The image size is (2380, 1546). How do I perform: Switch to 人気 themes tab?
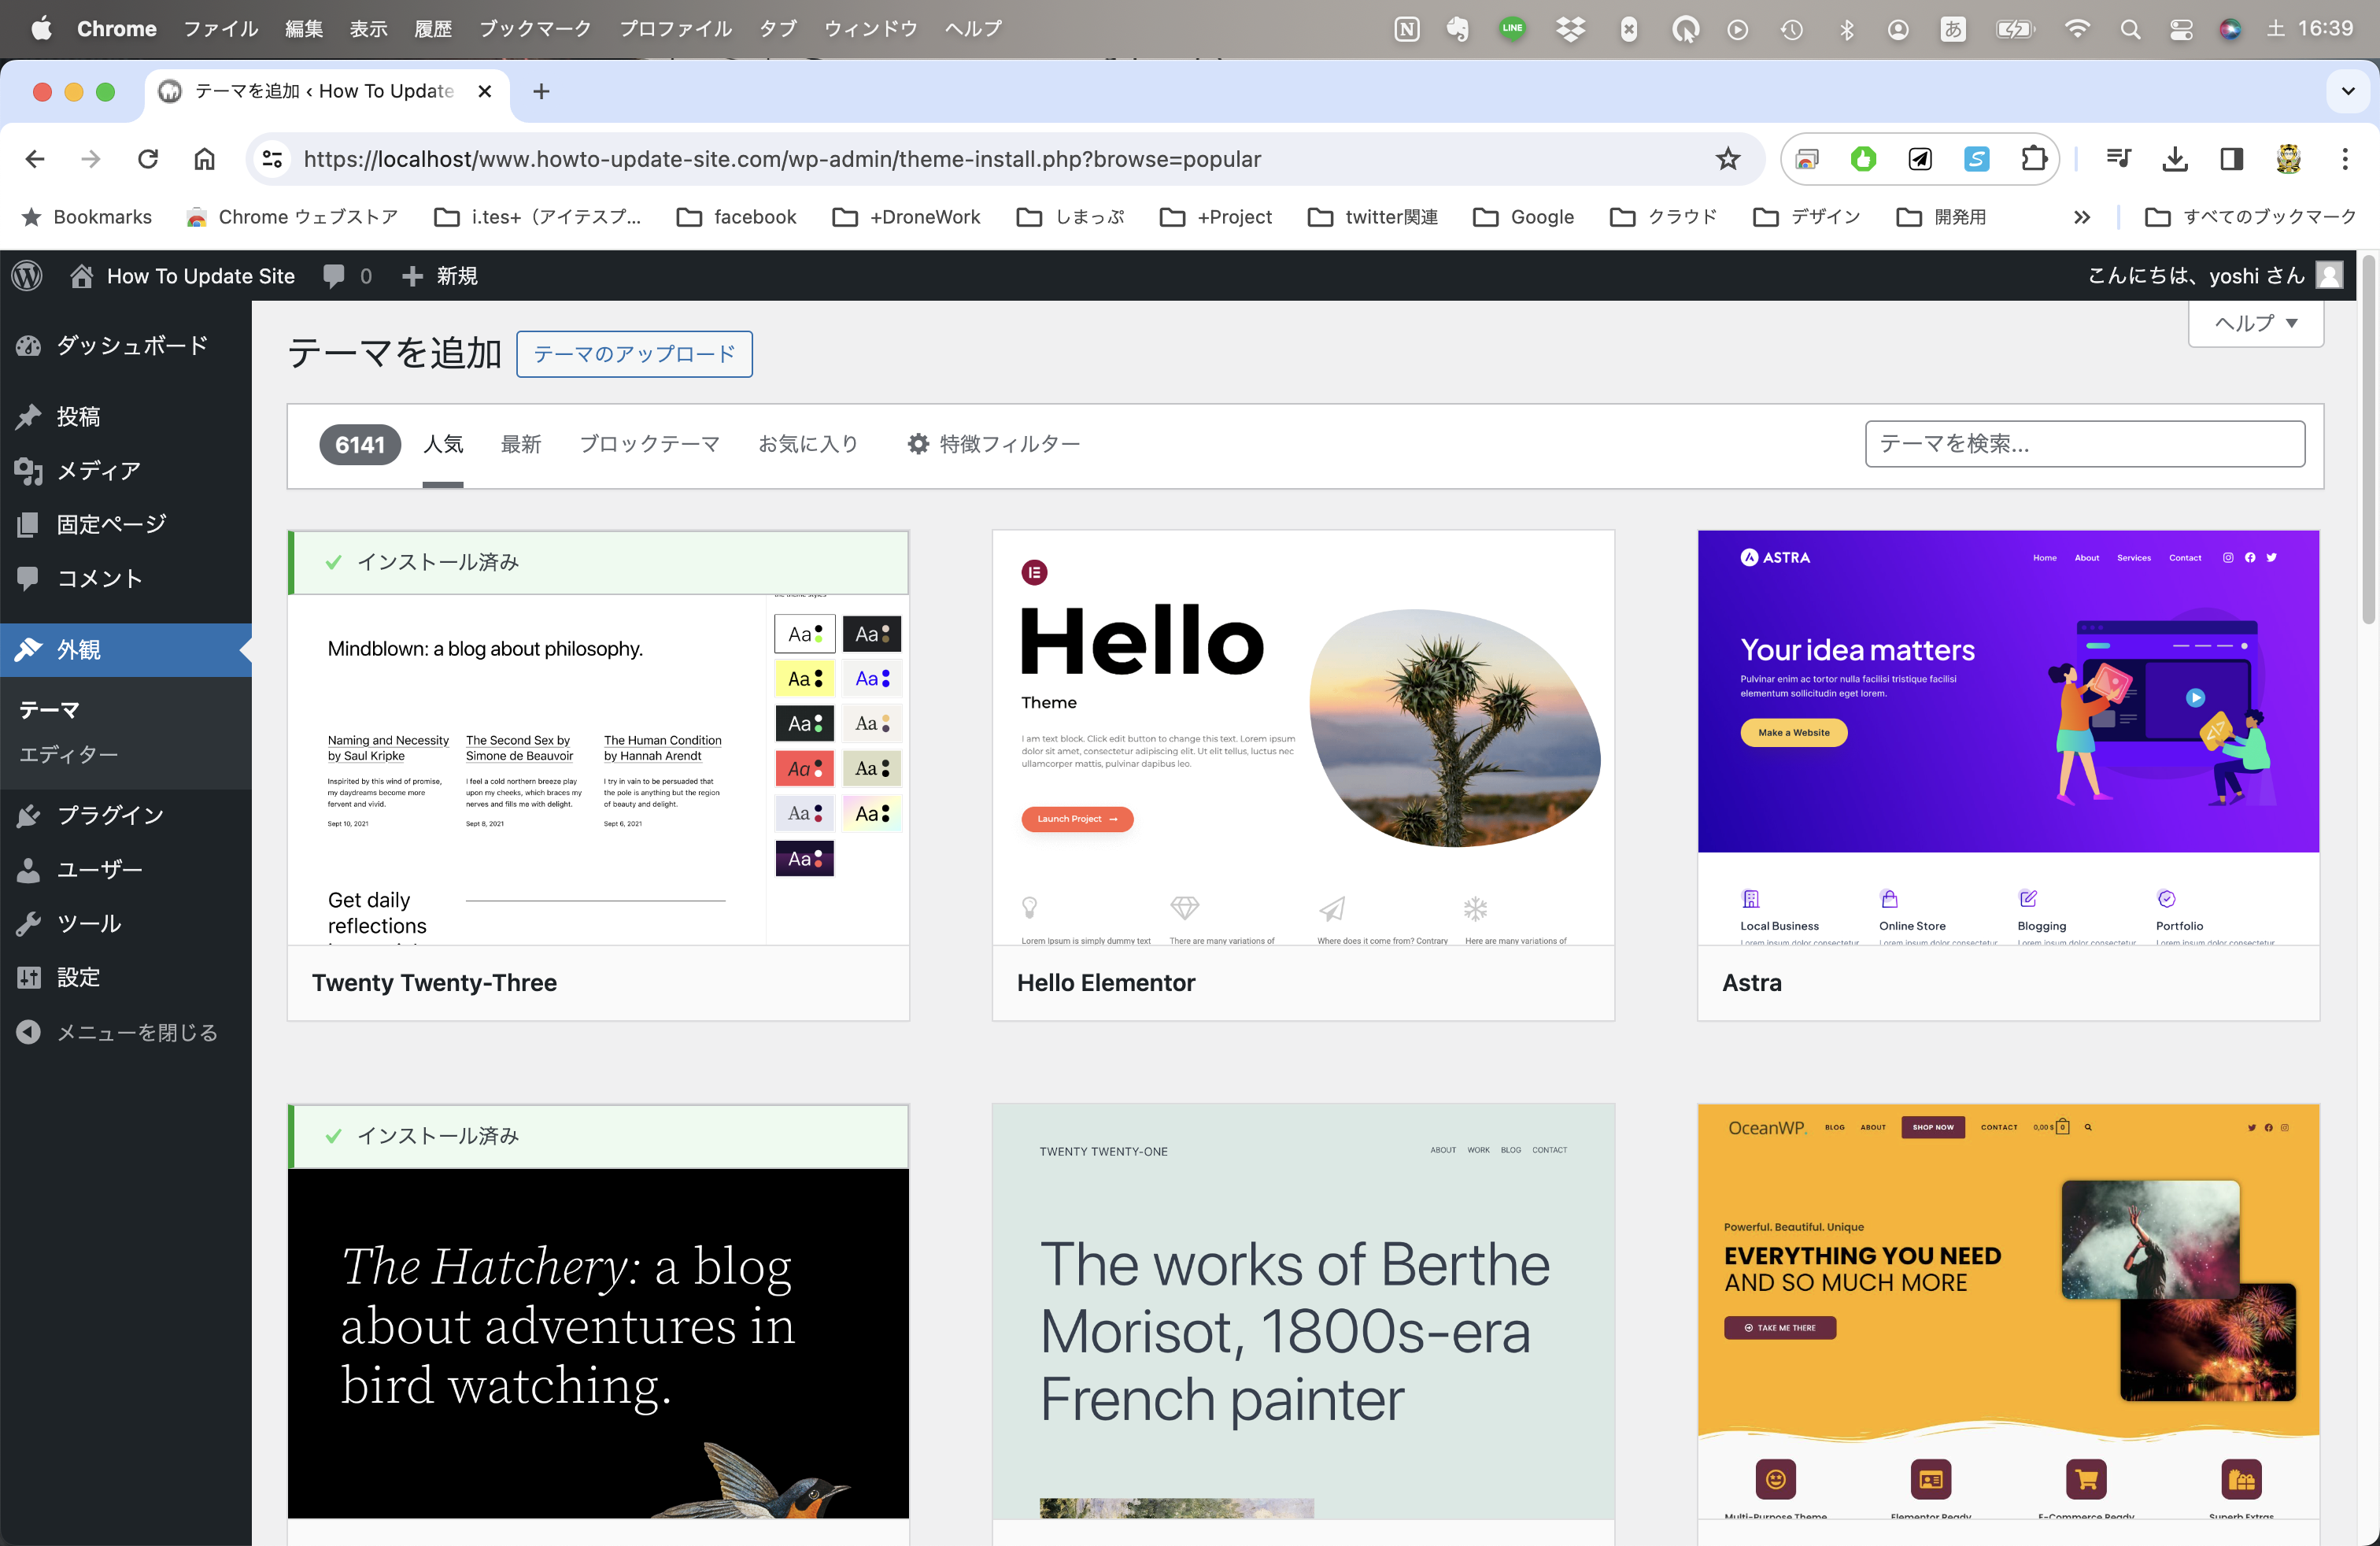(443, 444)
